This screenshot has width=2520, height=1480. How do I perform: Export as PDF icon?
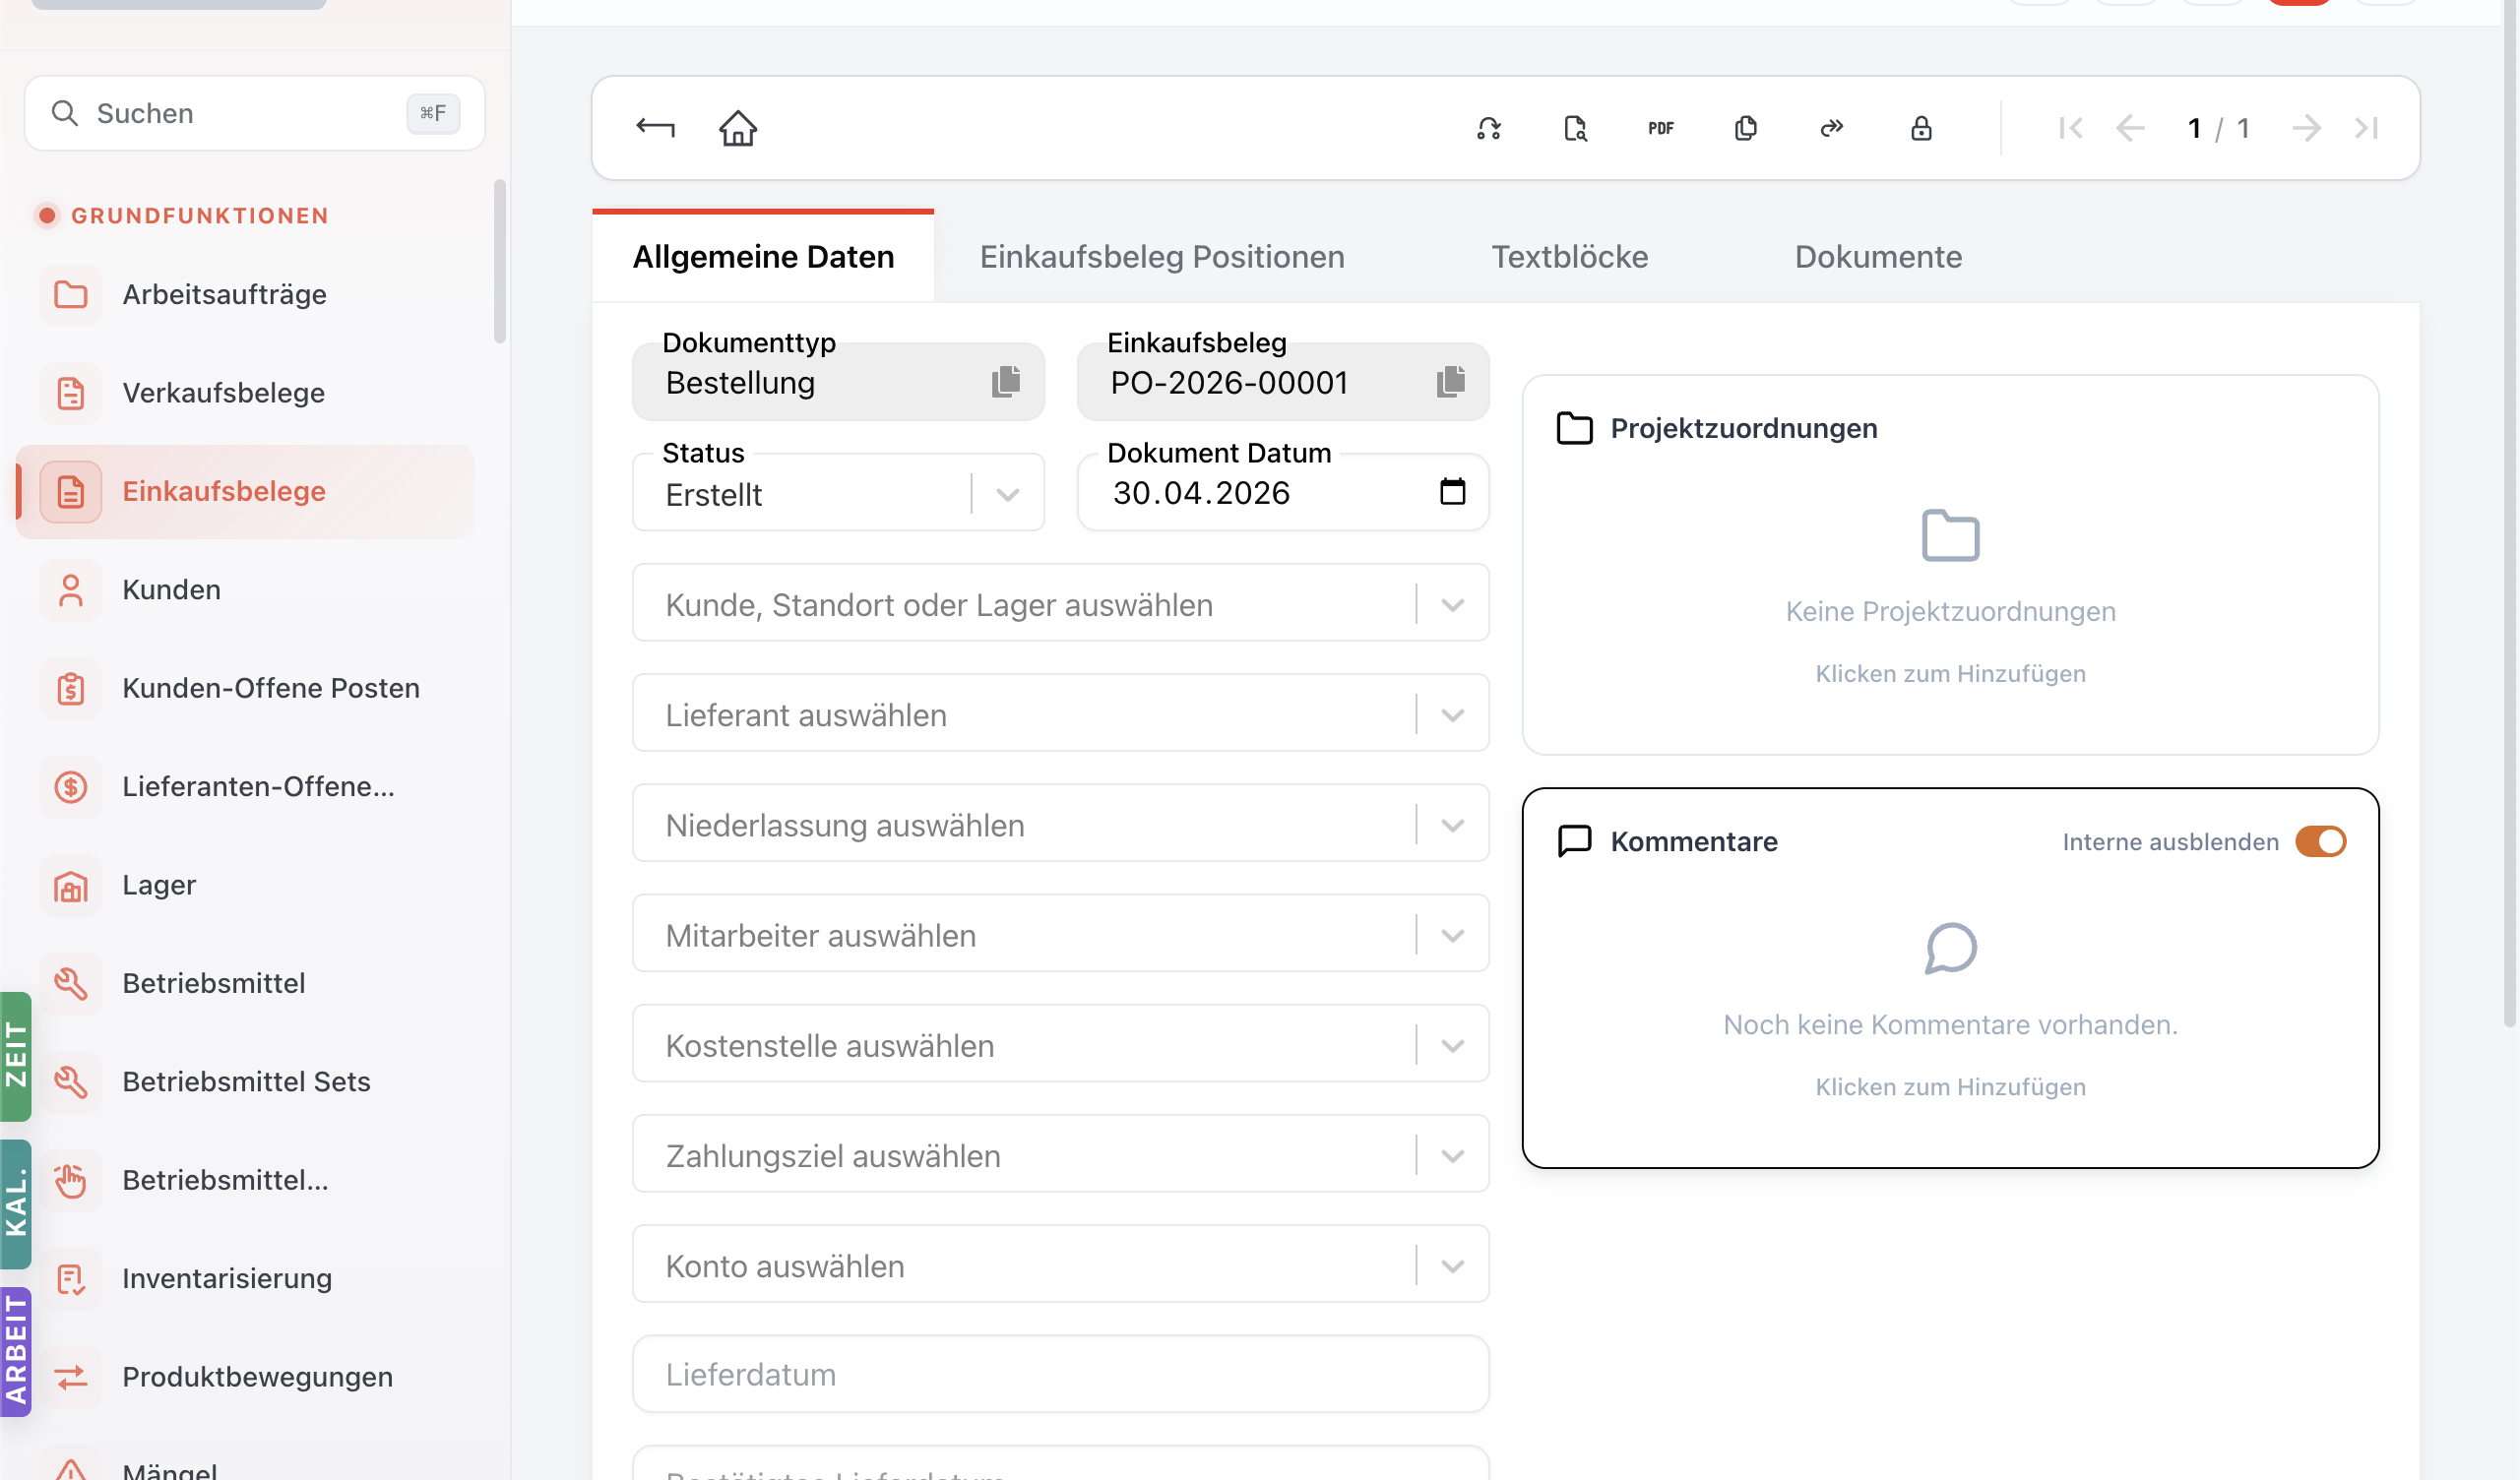click(x=1661, y=128)
